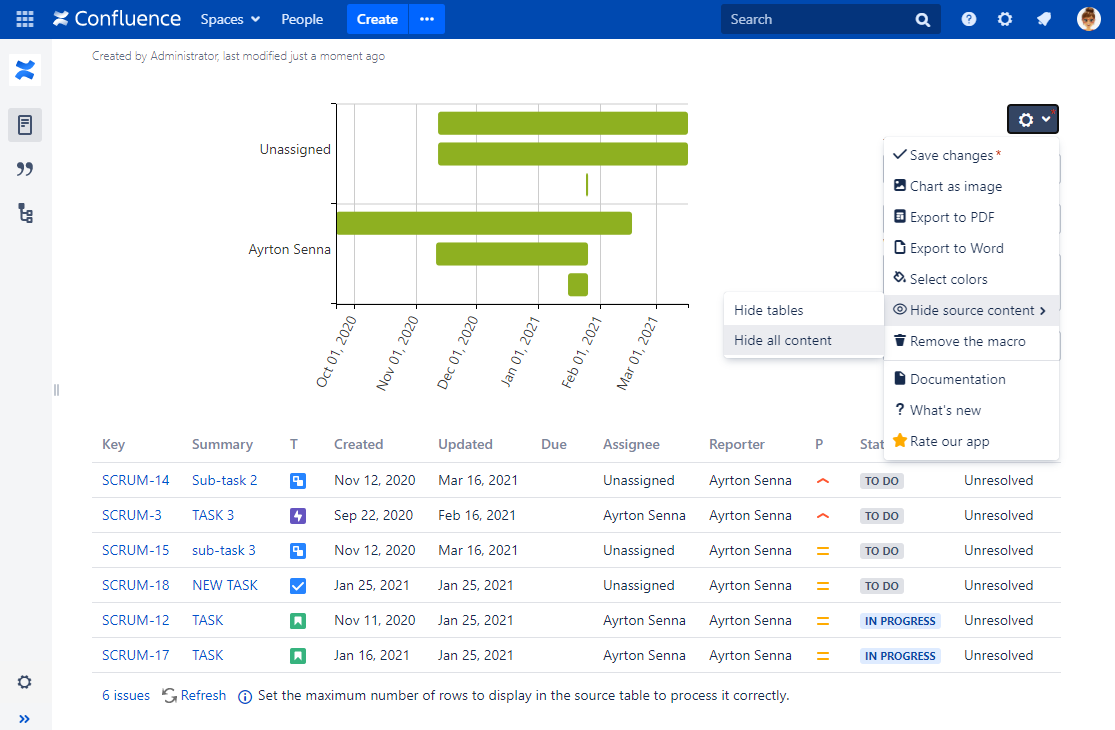Screen dimensions: 1115x730
Task: Open page tree icon in sidebar
Action: [25, 213]
